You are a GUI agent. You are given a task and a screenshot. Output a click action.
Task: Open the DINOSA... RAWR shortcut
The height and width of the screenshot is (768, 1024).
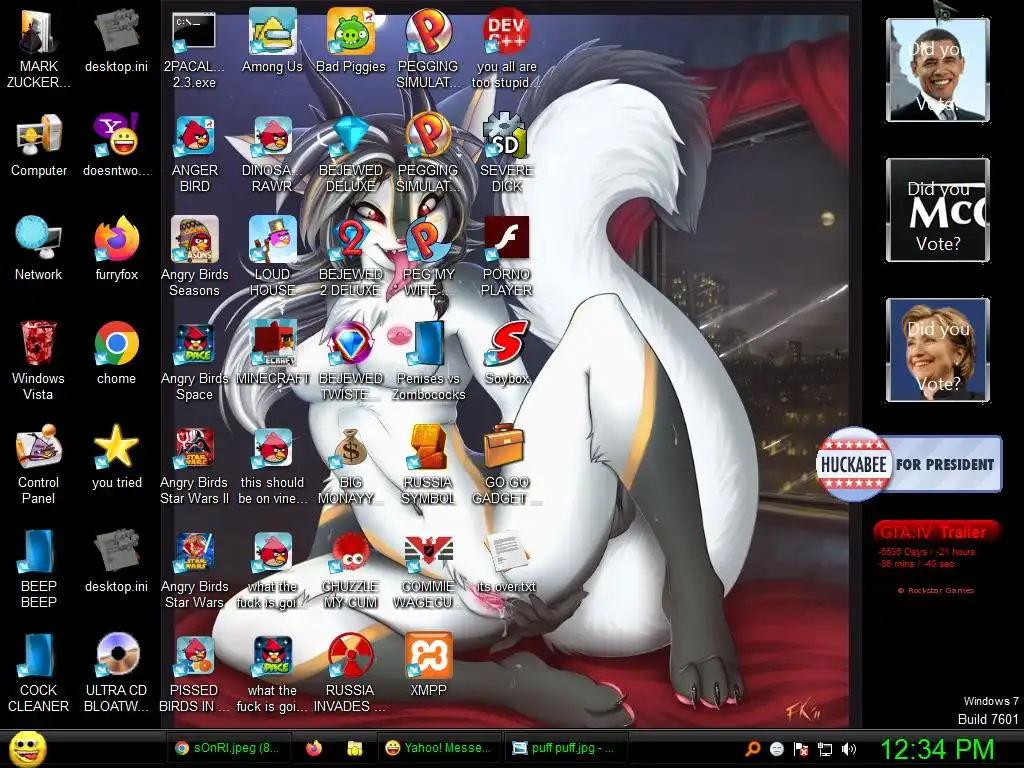[272, 153]
